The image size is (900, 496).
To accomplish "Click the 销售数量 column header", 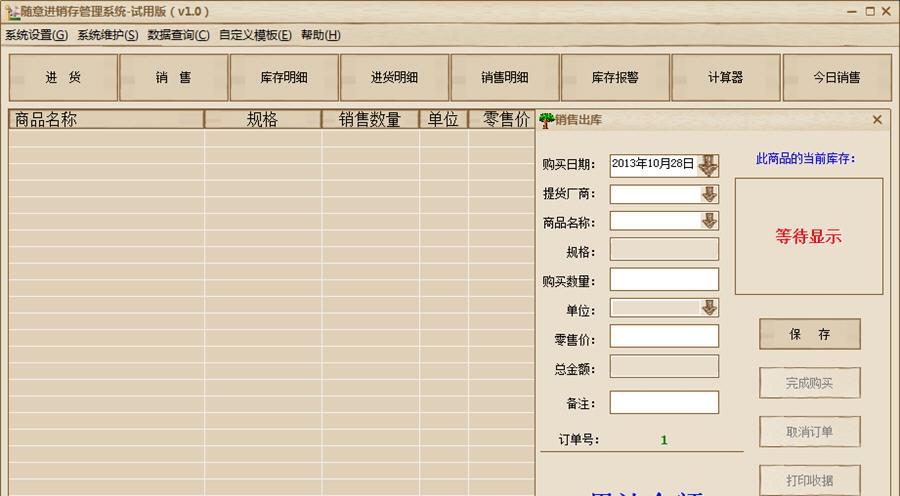I will coord(370,119).
